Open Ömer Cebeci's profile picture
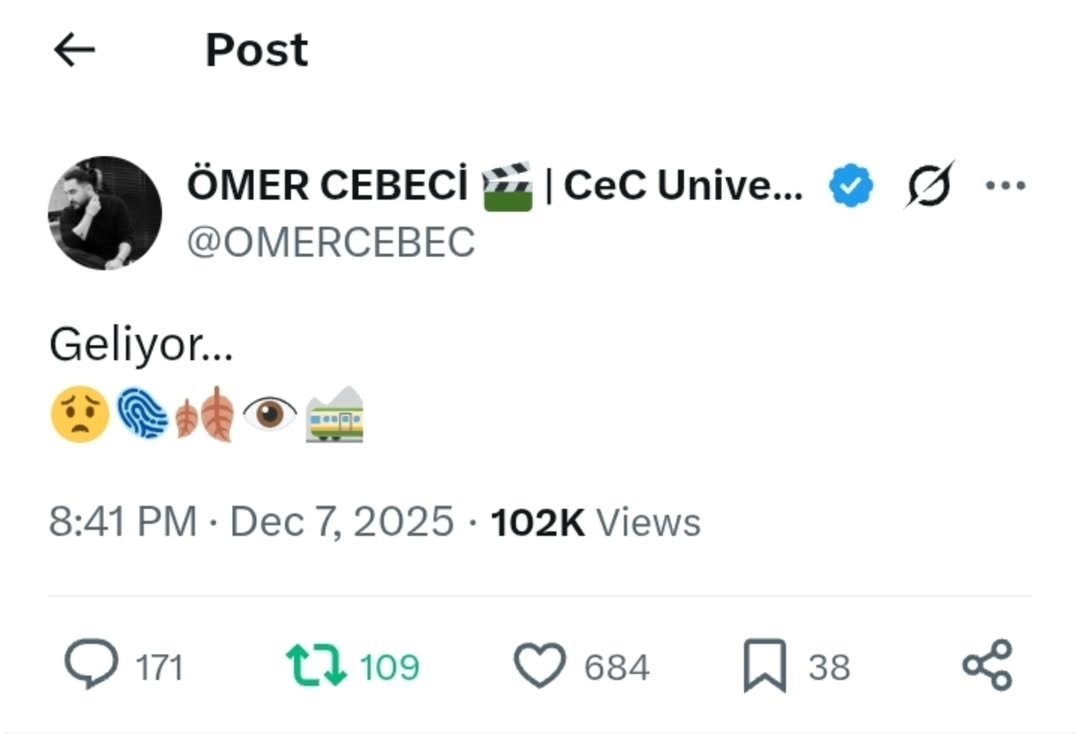Image resolution: width=1080 pixels, height=734 pixels. tap(105, 213)
